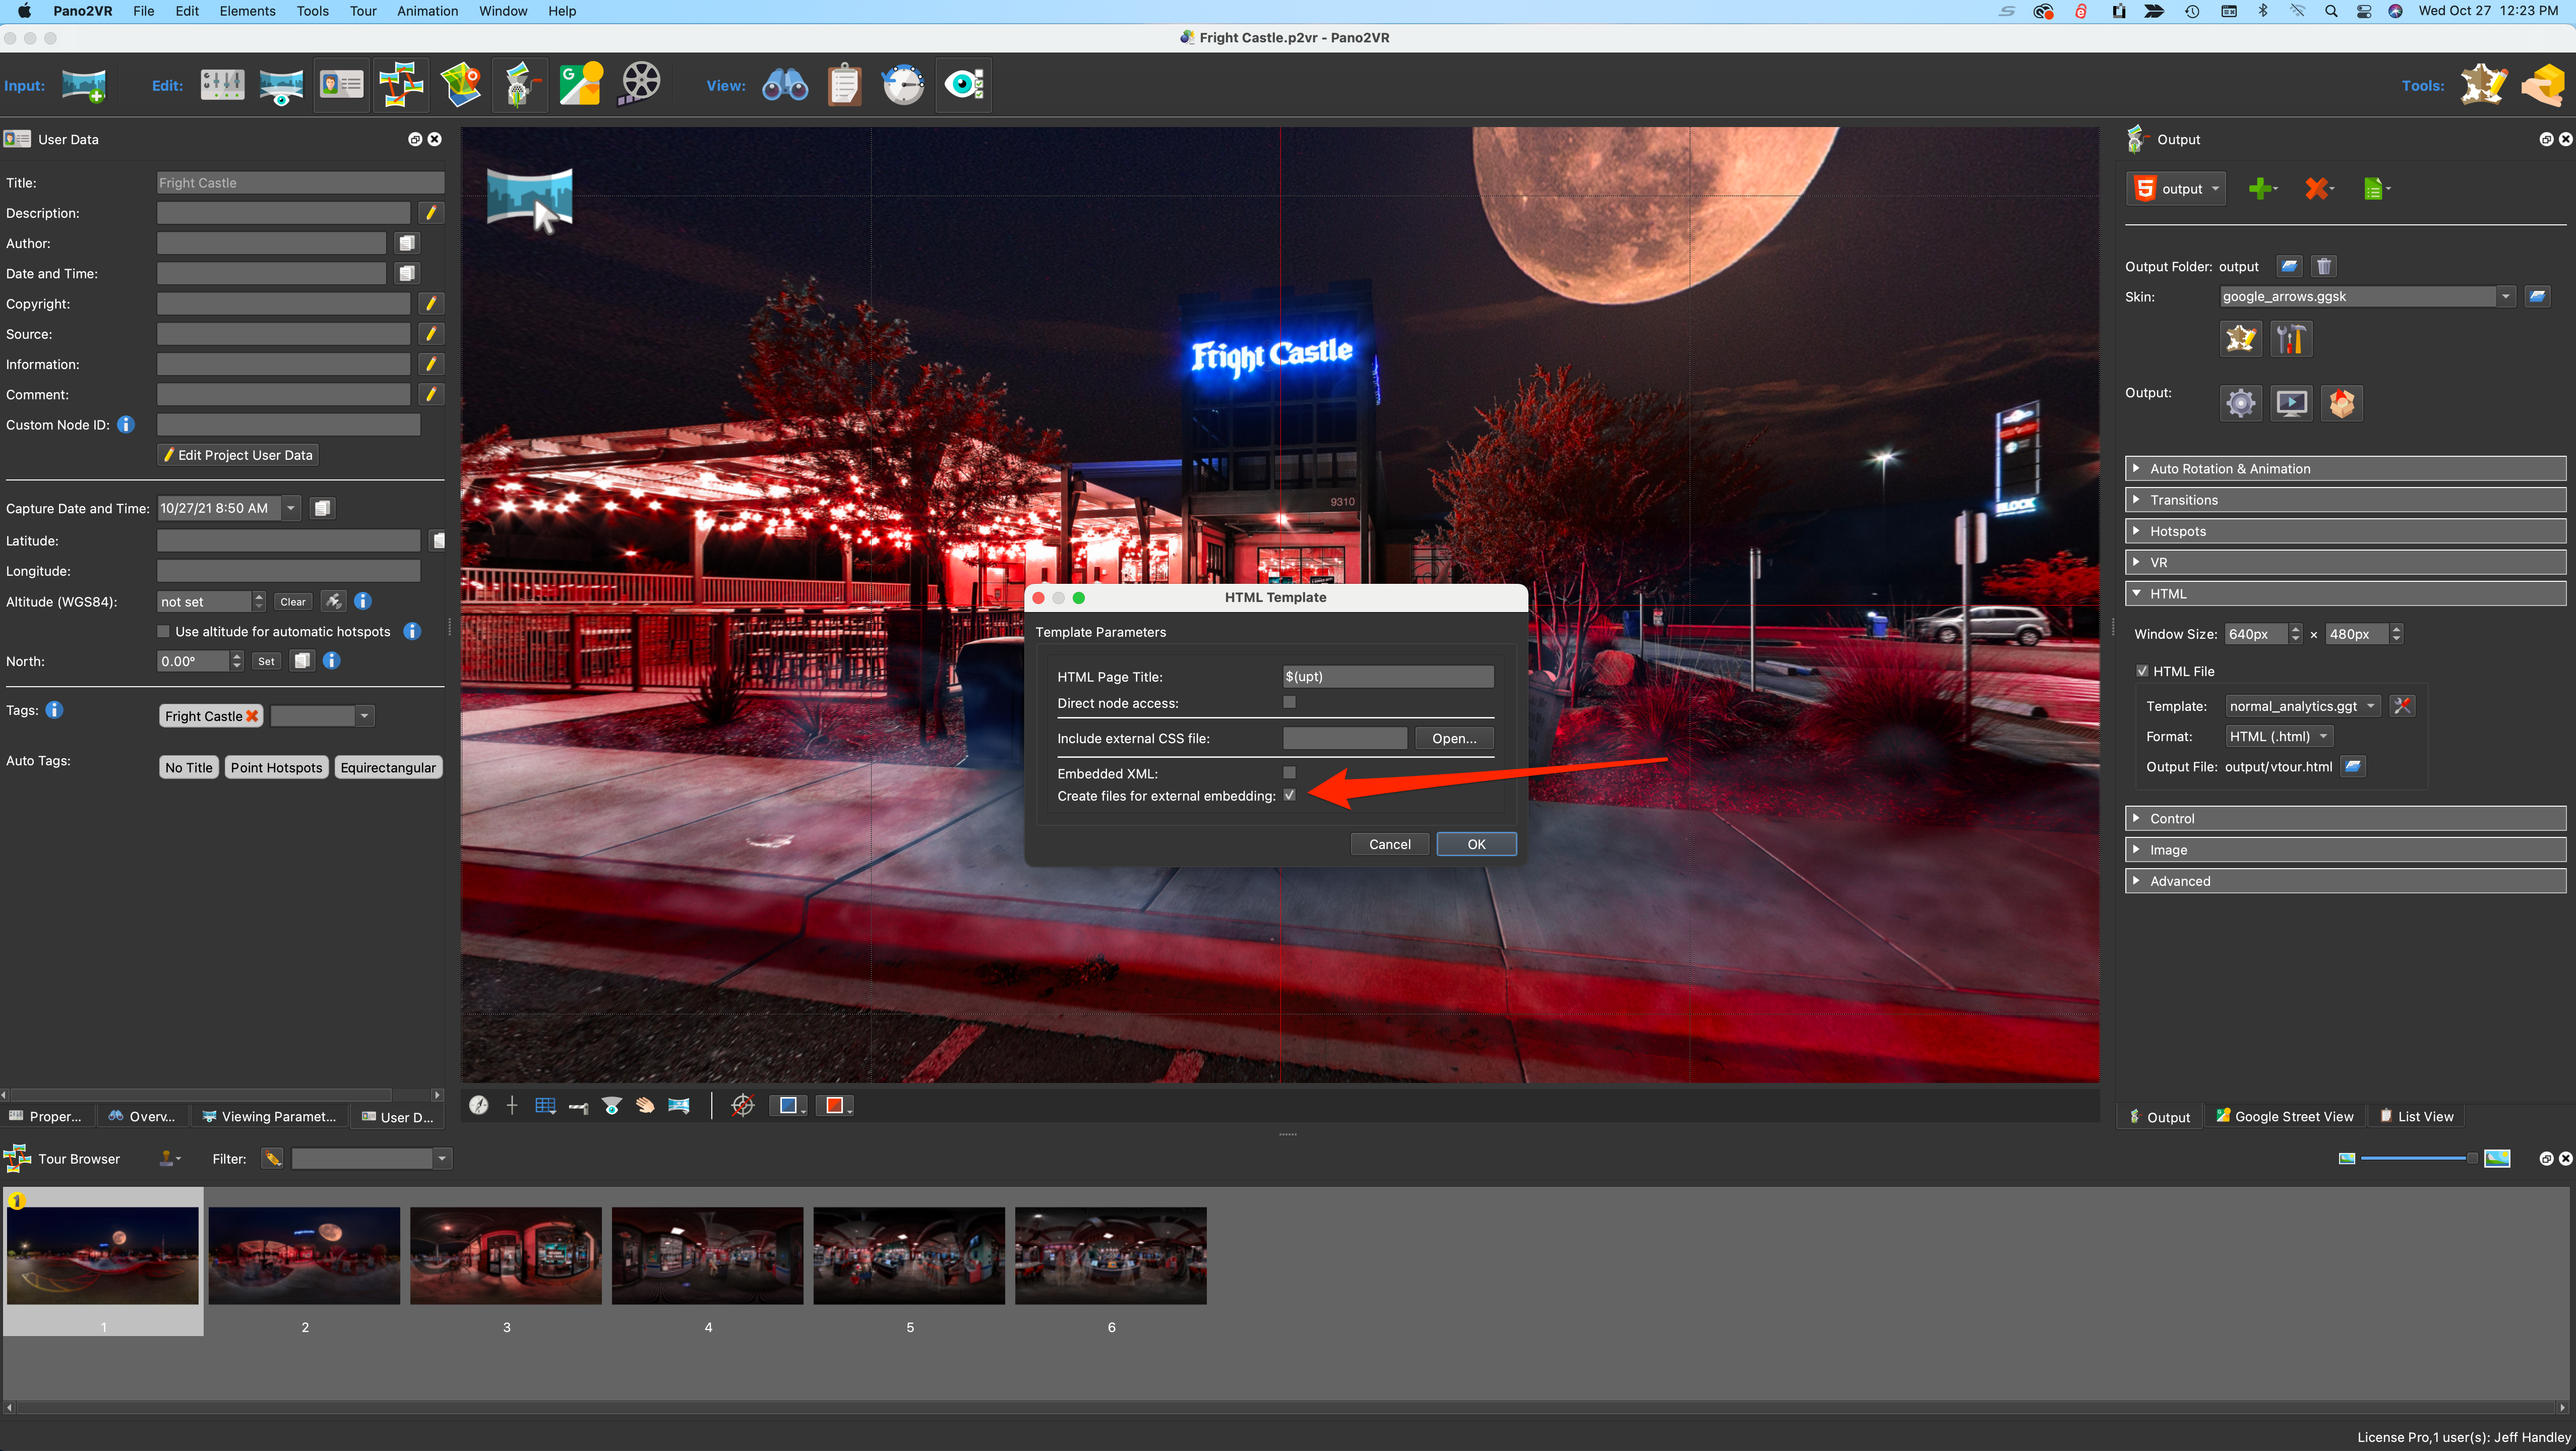Open Google Street View toolbar icon
Viewport: 2576px width, 1451px height.
(580, 85)
